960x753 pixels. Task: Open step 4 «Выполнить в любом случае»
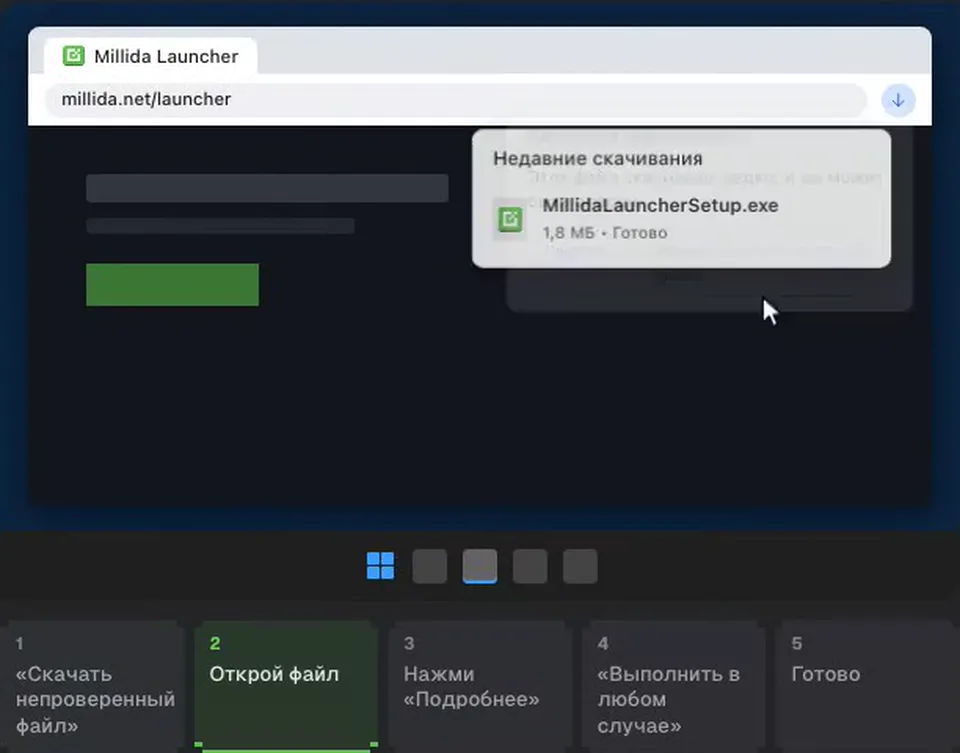[x=673, y=687]
